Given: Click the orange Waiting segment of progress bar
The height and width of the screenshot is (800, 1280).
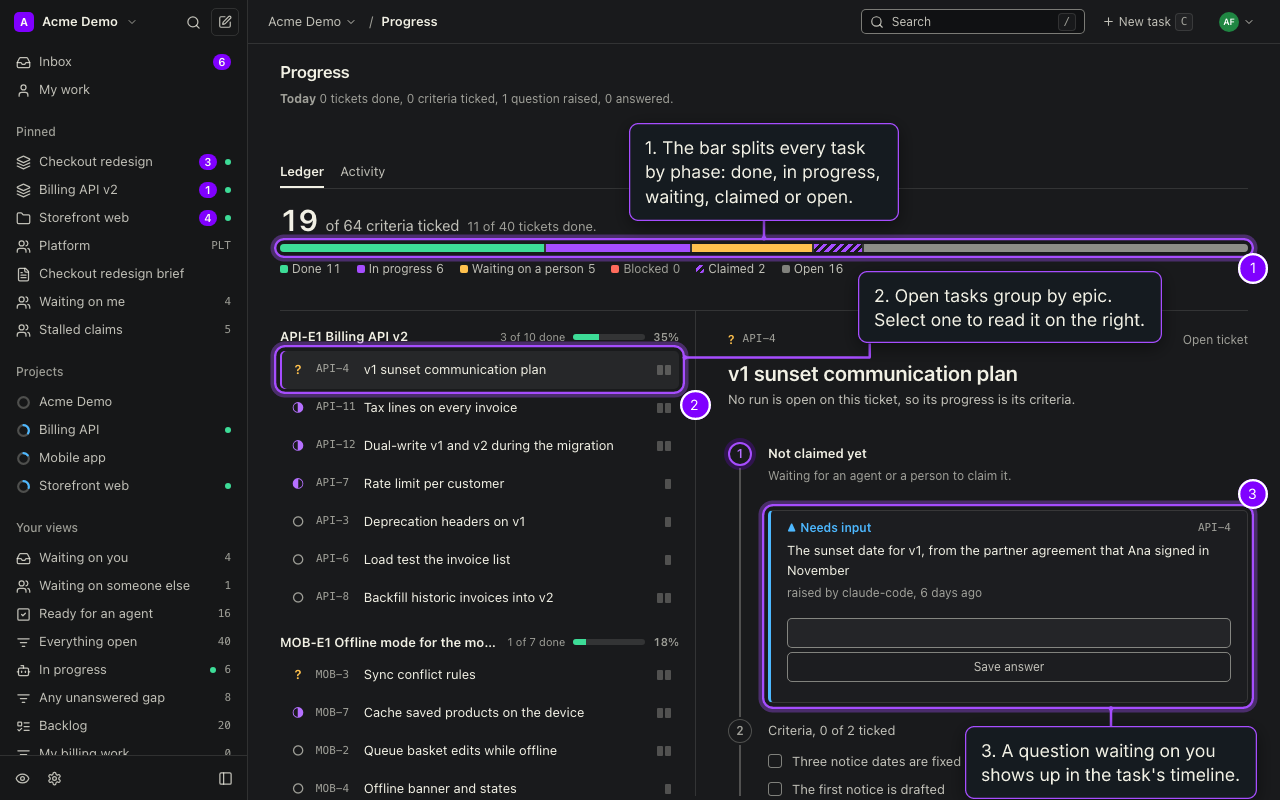Looking at the screenshot, I should [752, 248].
